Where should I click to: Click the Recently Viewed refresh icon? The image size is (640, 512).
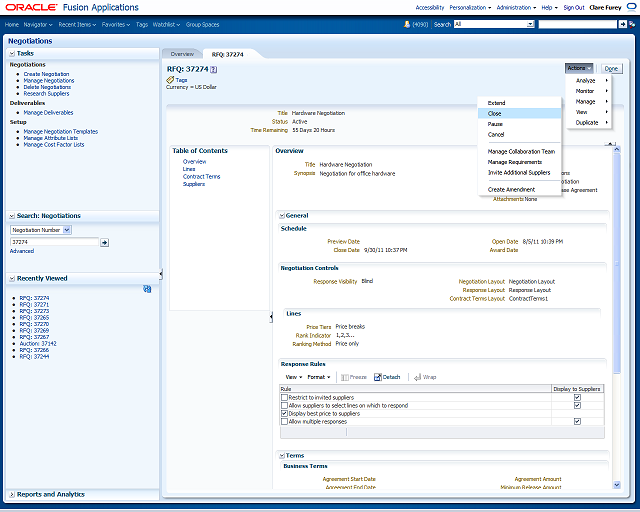click(147, 289)
